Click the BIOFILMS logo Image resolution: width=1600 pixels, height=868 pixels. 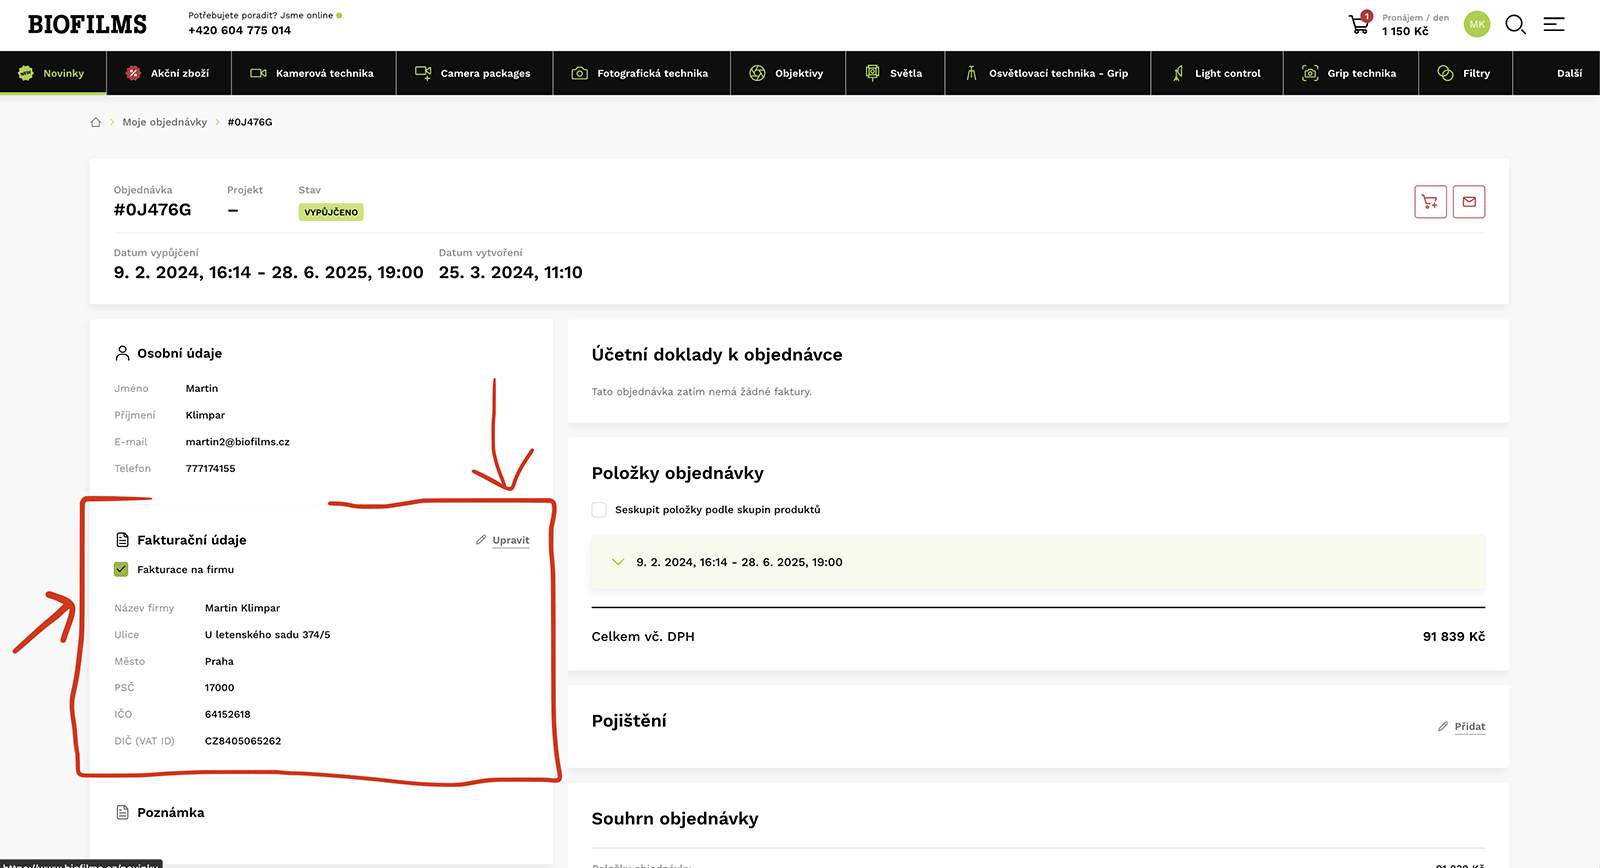tap(87, 24)
